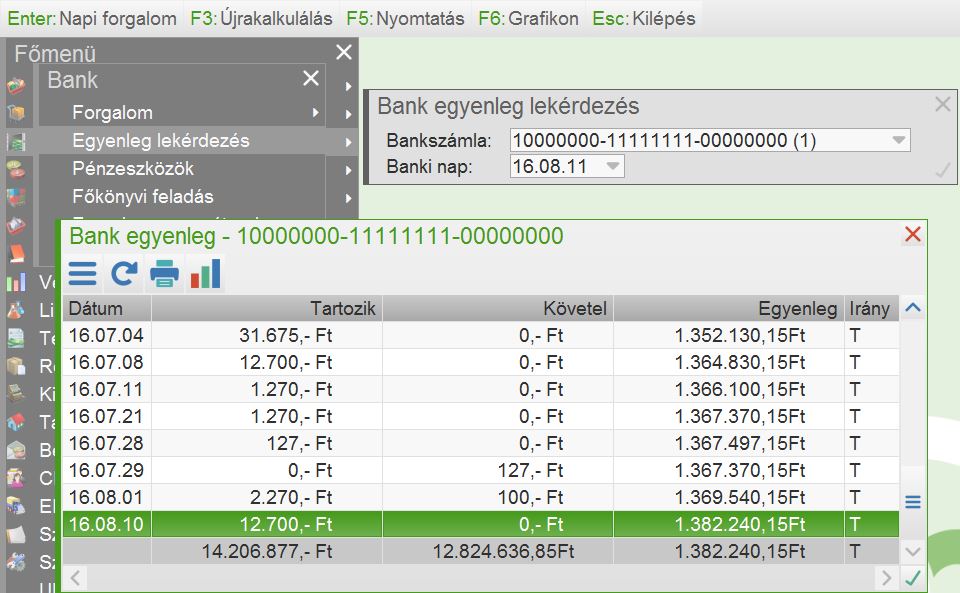Click the house icon in Főmenü sidebar
960x593 pixels.
pos(17,422)
